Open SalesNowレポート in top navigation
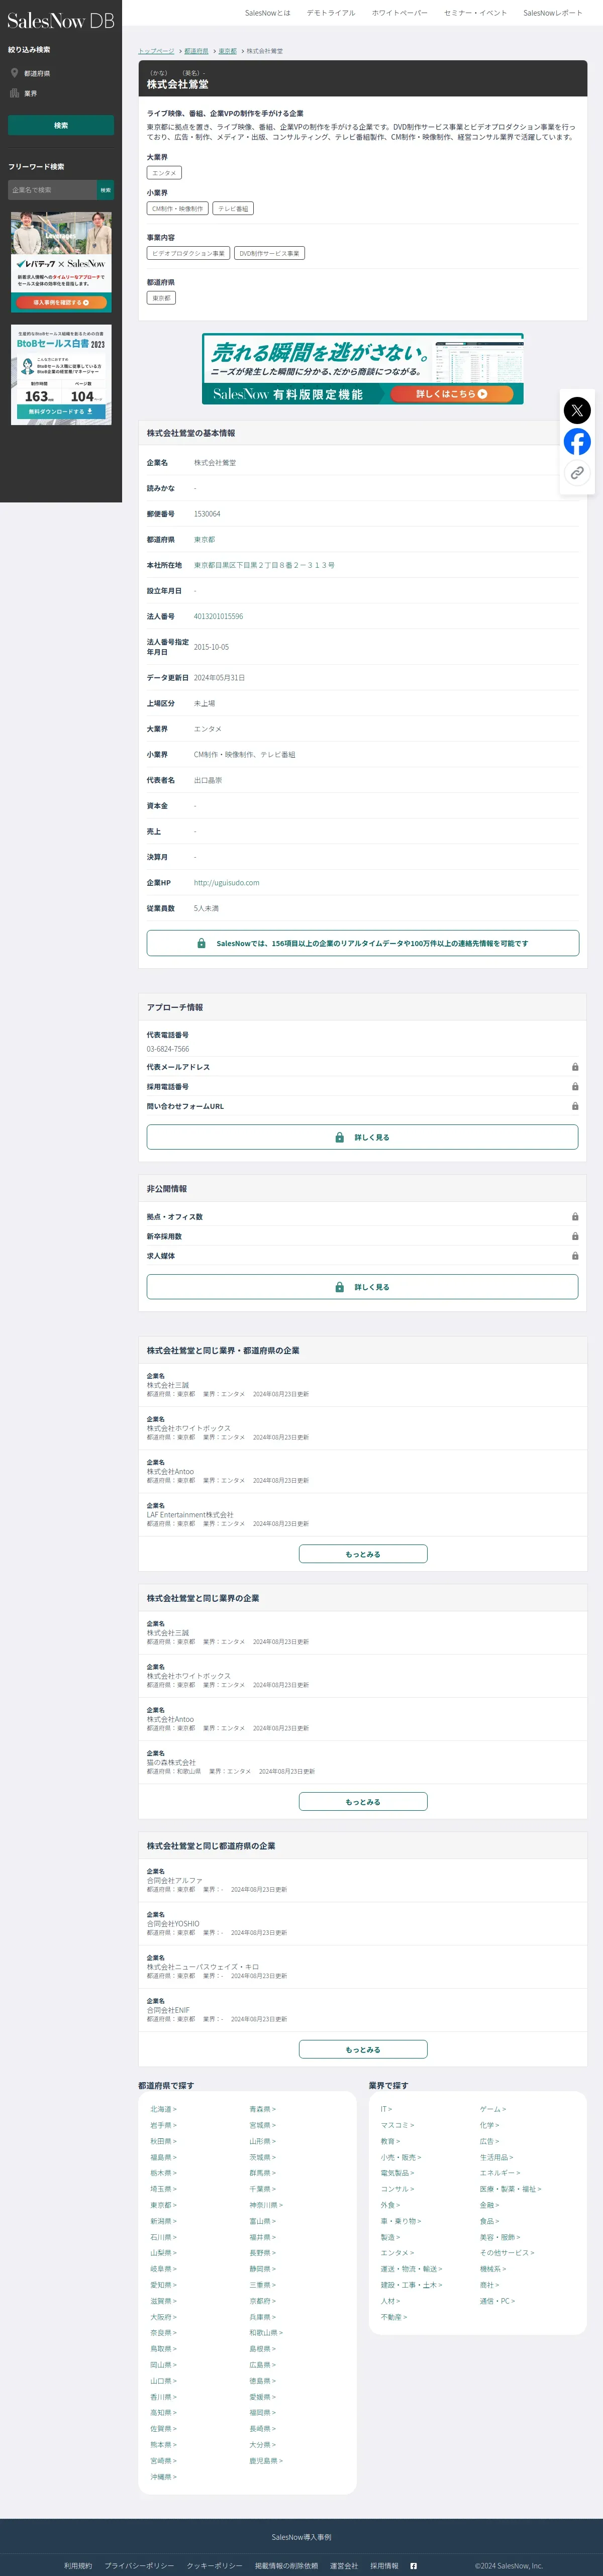Image resolution: width=603 pixels, height=2576 pixels. pyautogui.click(x=553, y=13)
